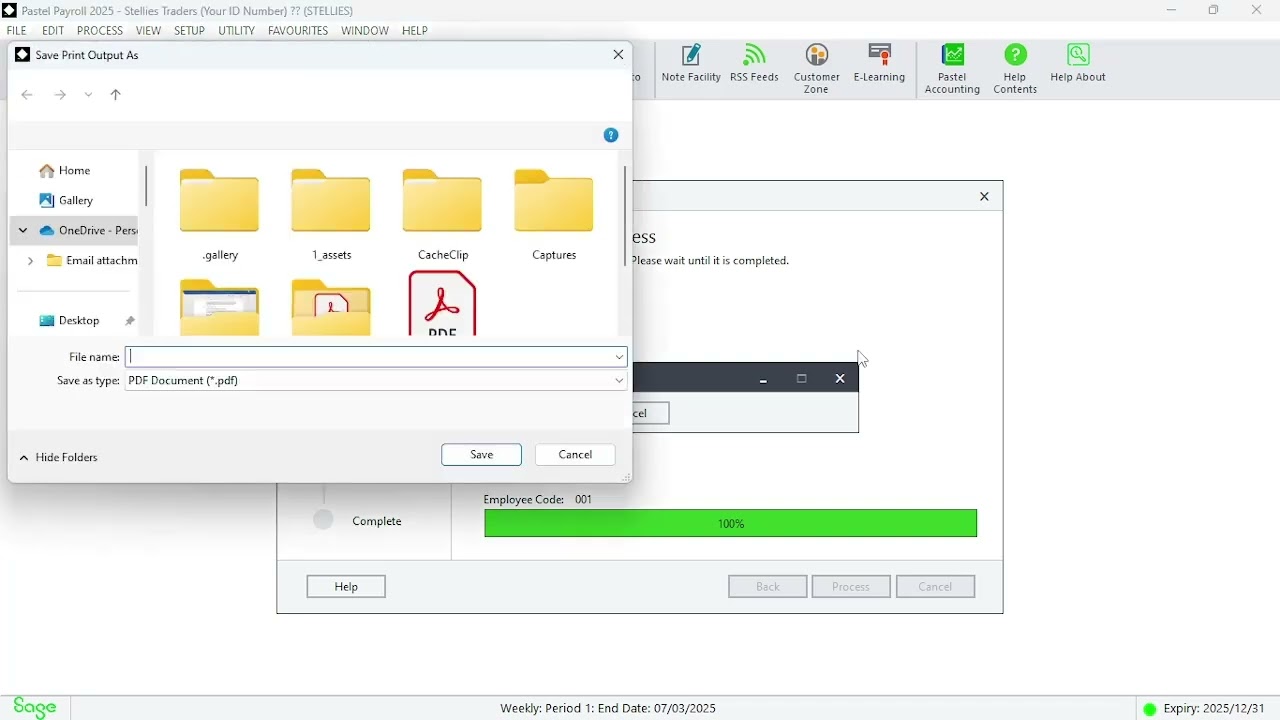
Task: Collapse the OneDrive tree node
Action: tap(23, 230)
